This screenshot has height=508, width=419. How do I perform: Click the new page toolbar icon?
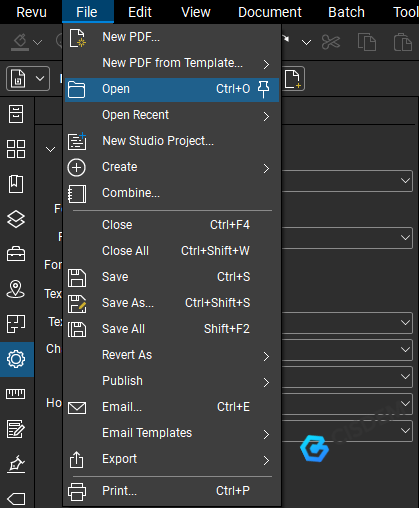293,79
